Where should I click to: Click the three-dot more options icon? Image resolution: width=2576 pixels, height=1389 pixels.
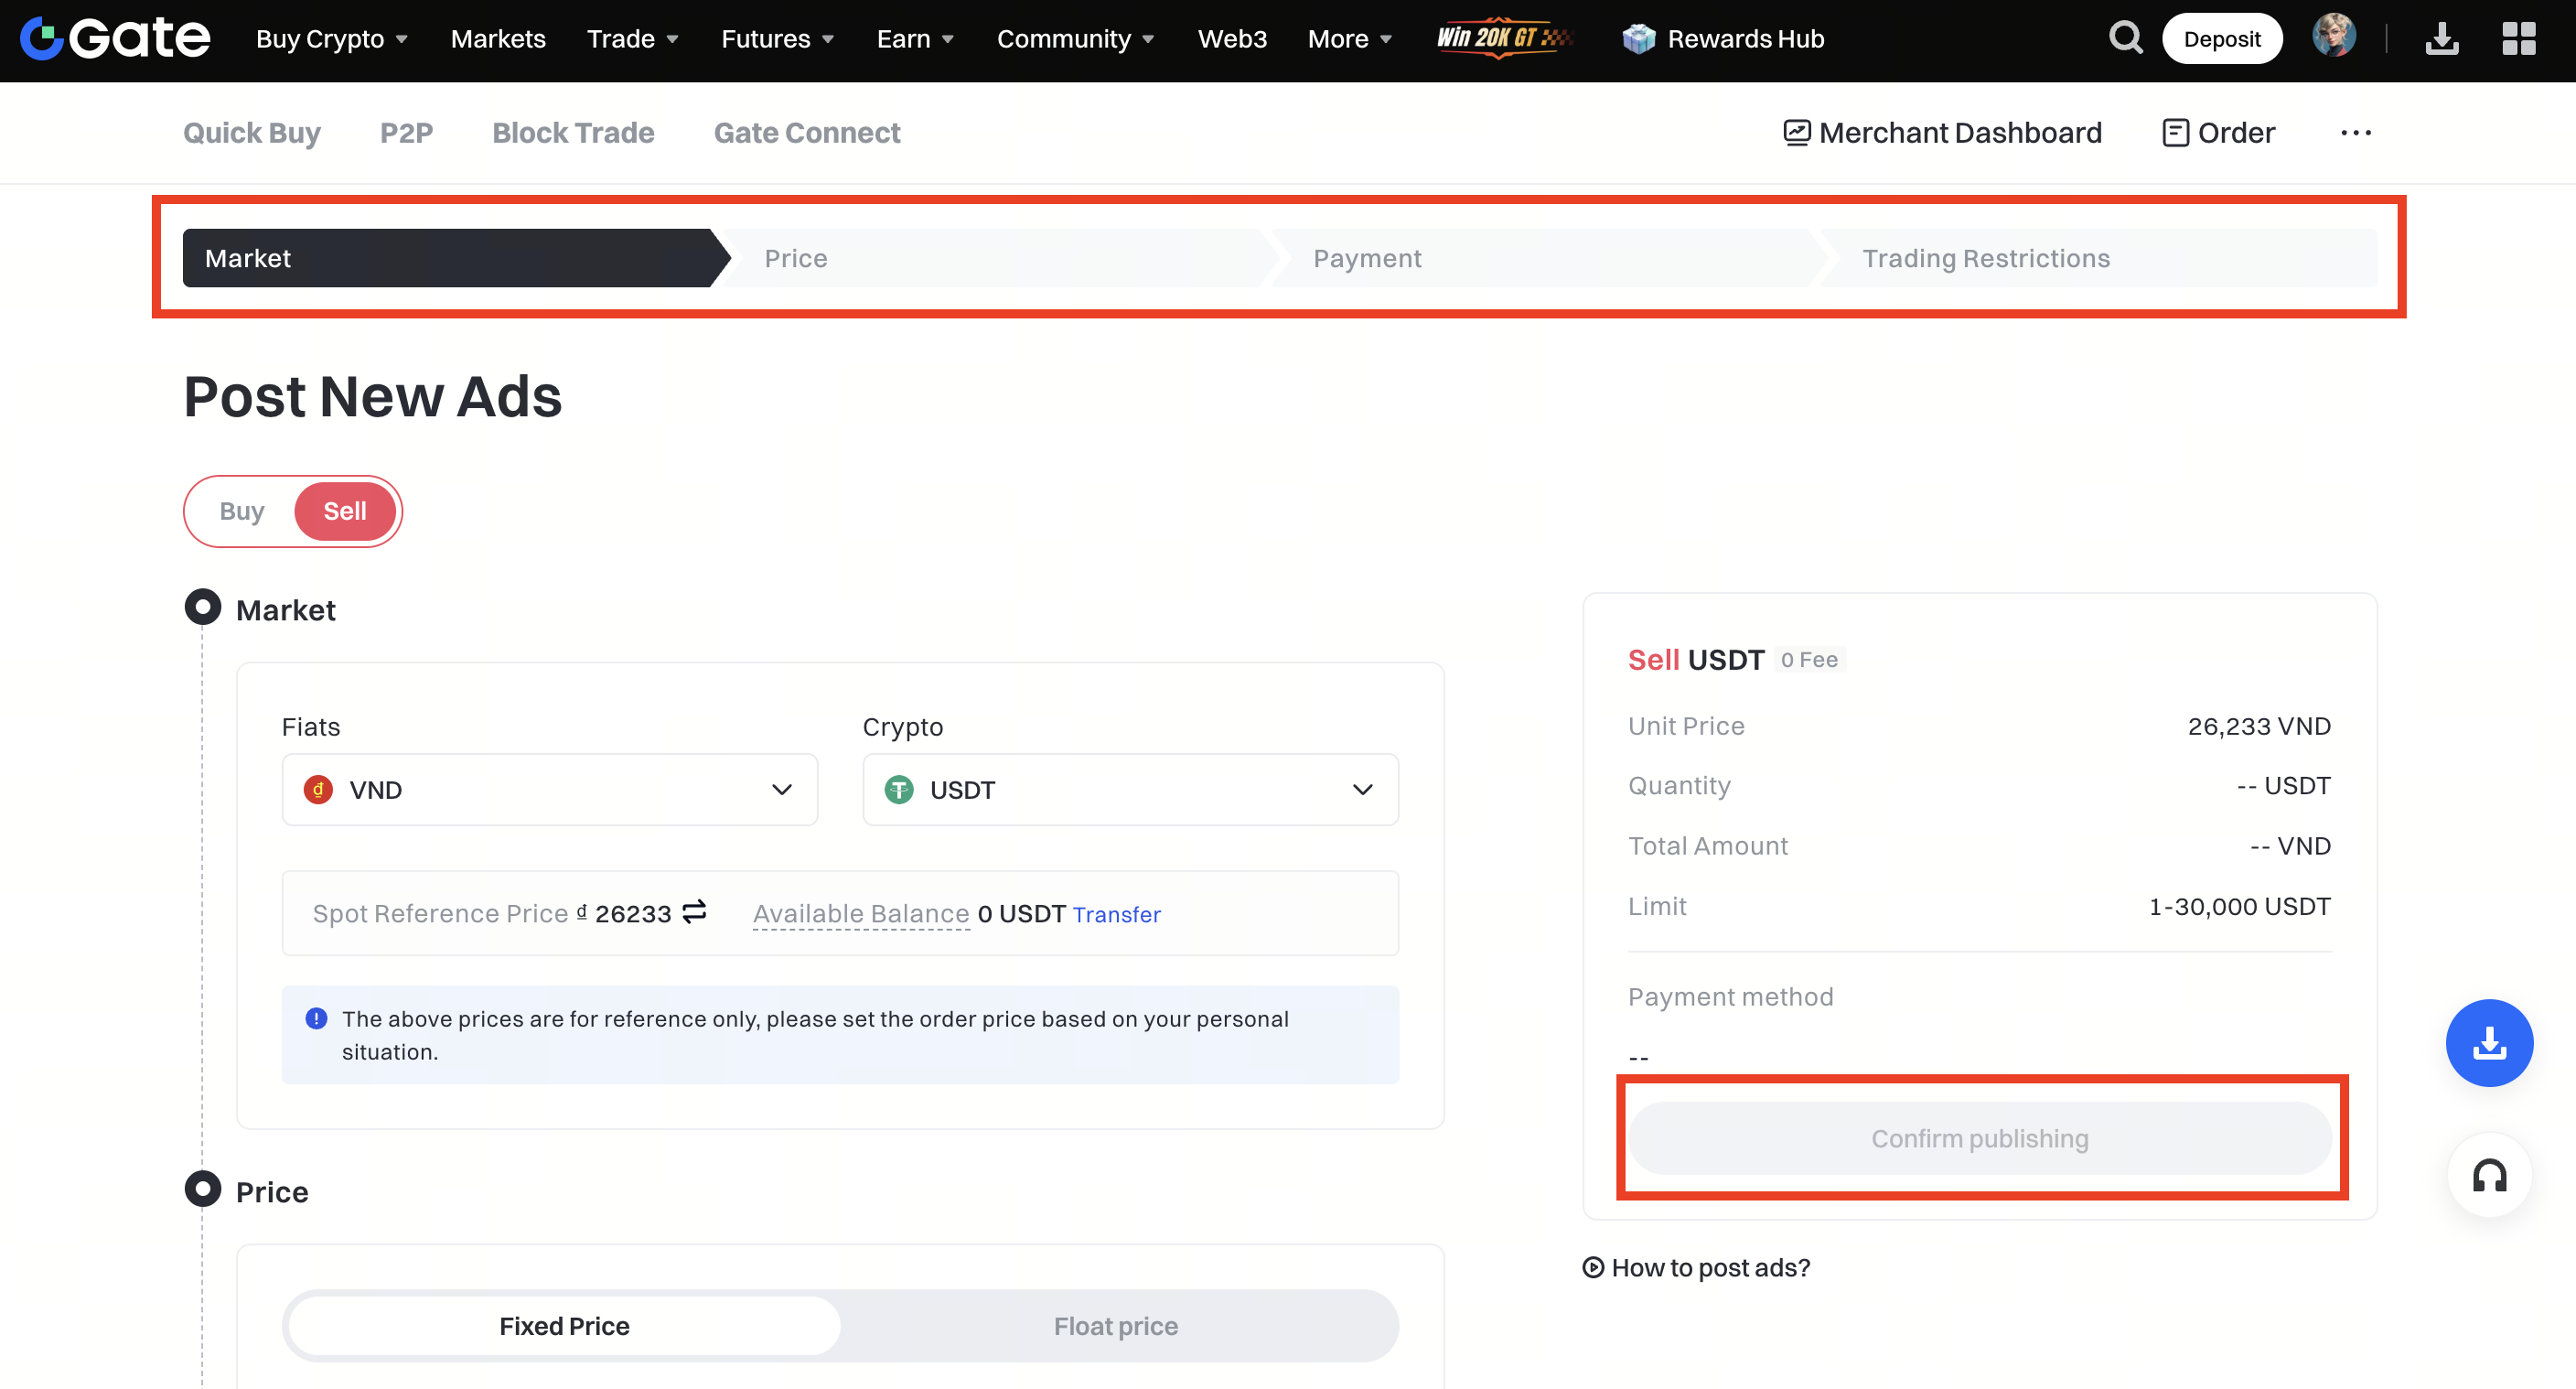(2355, 133)
